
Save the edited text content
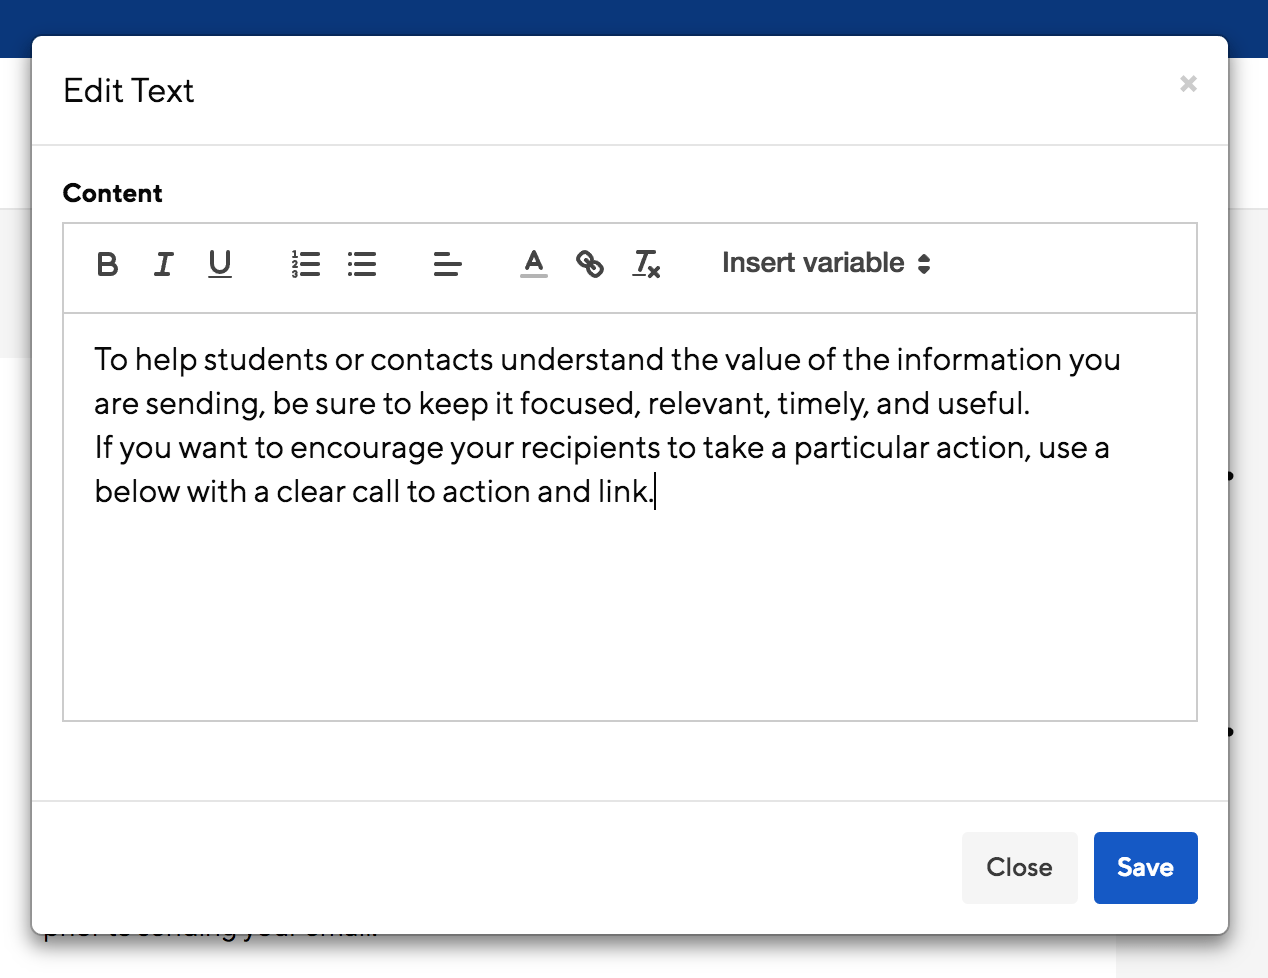[1145, 867]
